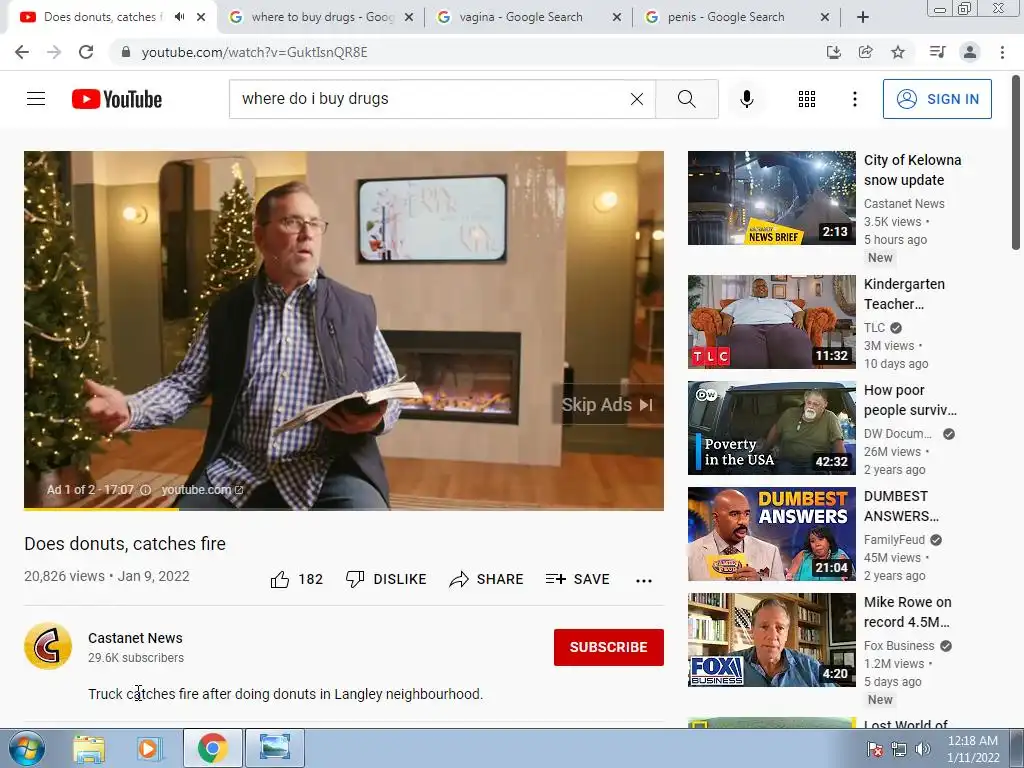Clear the YouTube search box text

click(x=637, y=99)
